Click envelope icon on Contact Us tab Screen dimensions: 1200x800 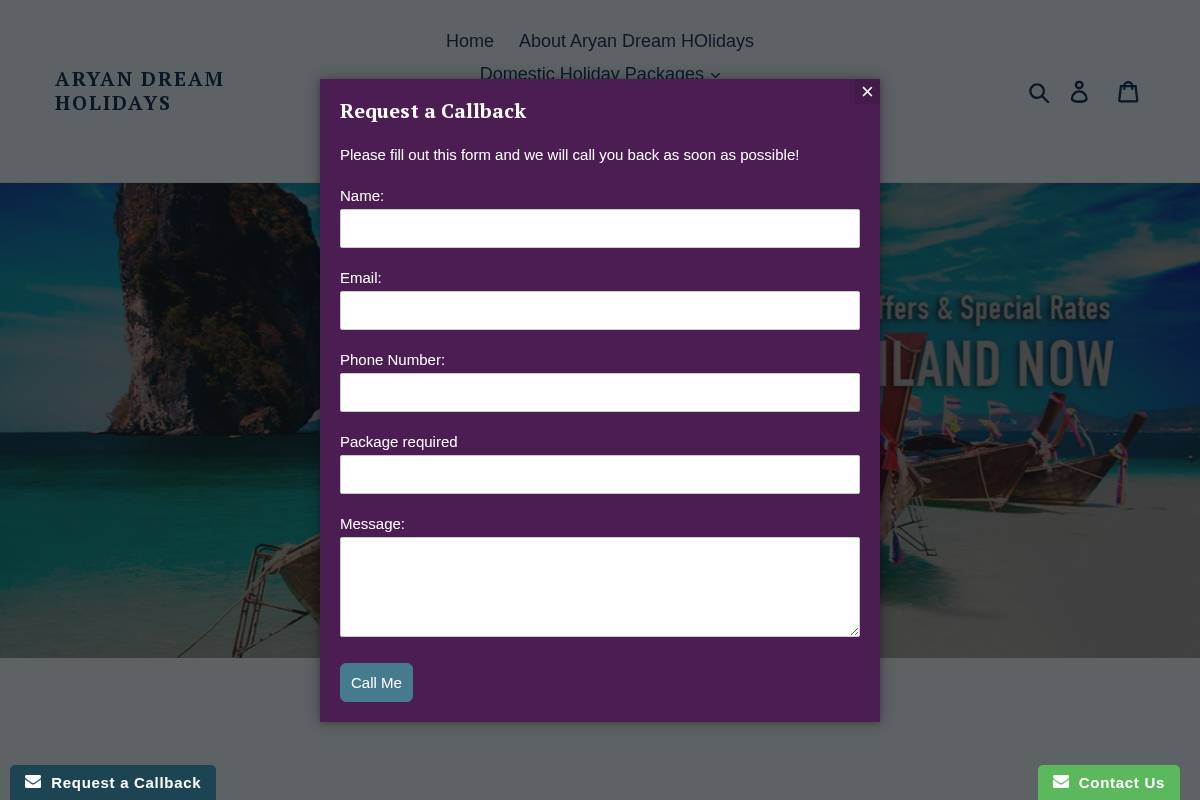click(1061, 782)
